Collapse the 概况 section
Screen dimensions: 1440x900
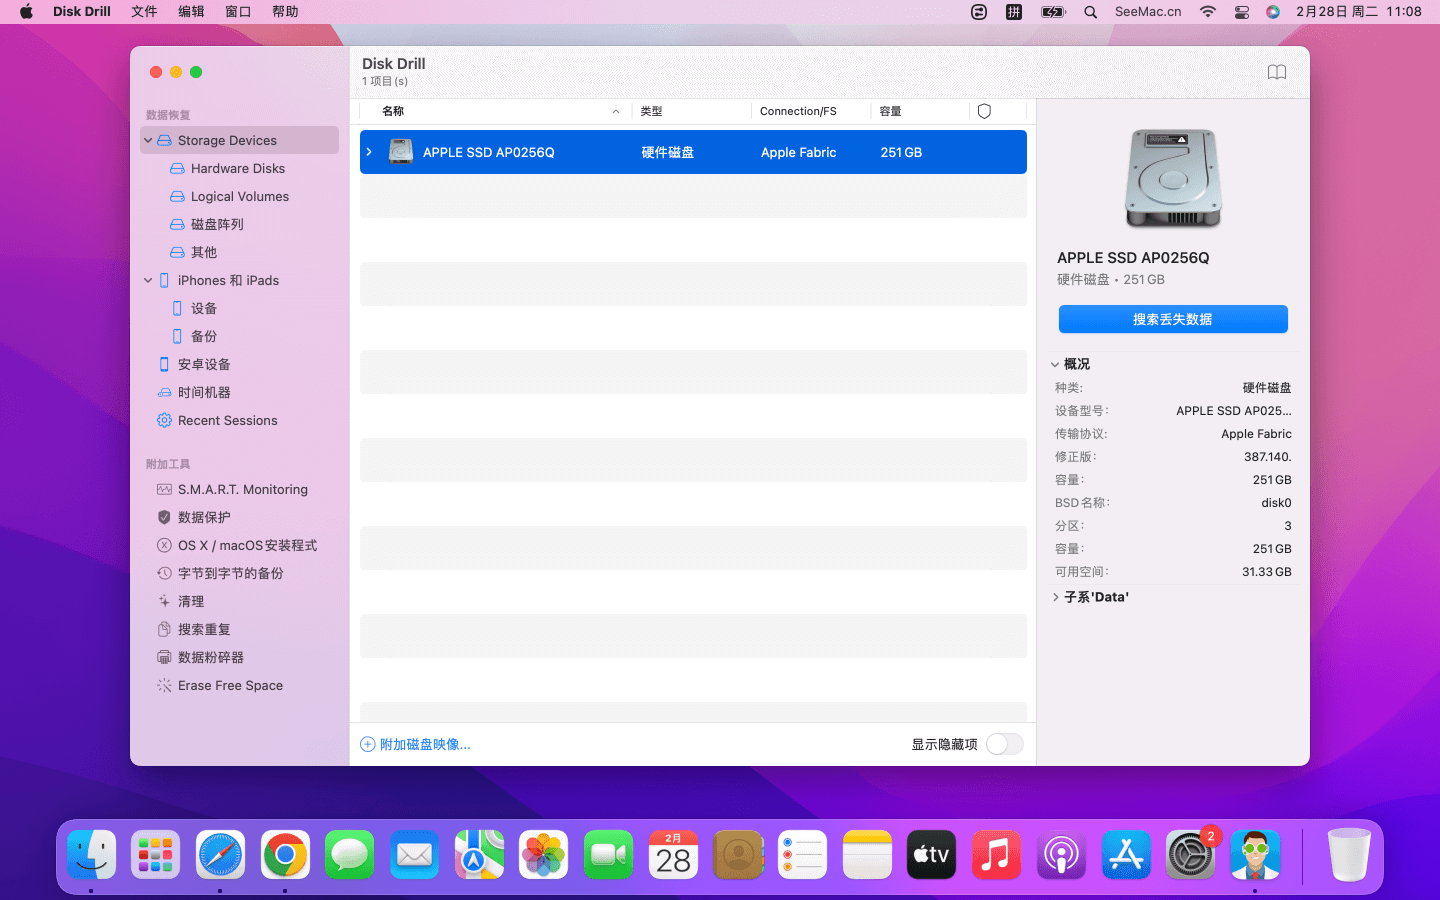(1055, 364)
